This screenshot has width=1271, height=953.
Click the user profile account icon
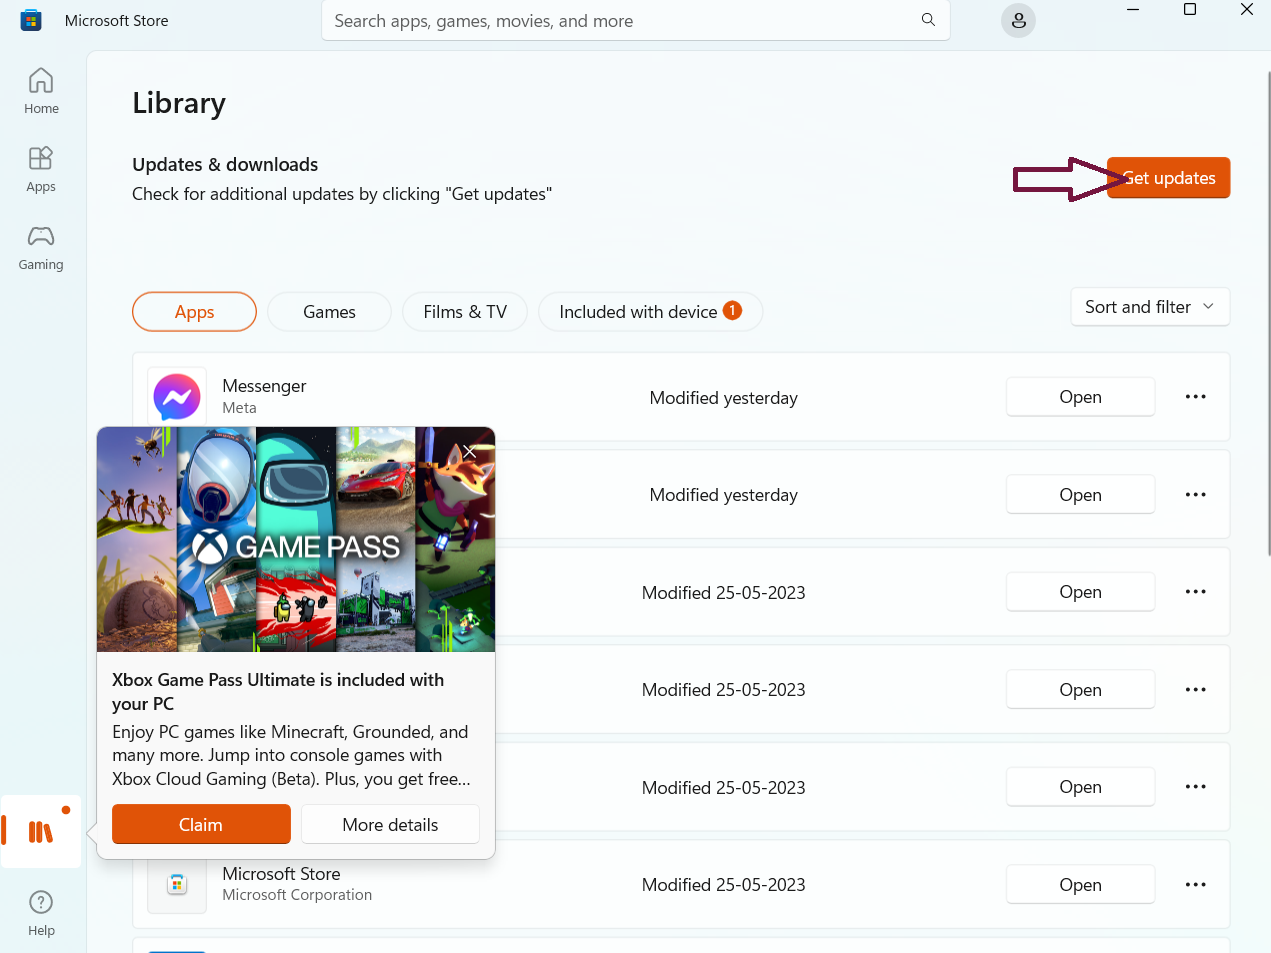pyautogui.click(x=1018, y=21)
